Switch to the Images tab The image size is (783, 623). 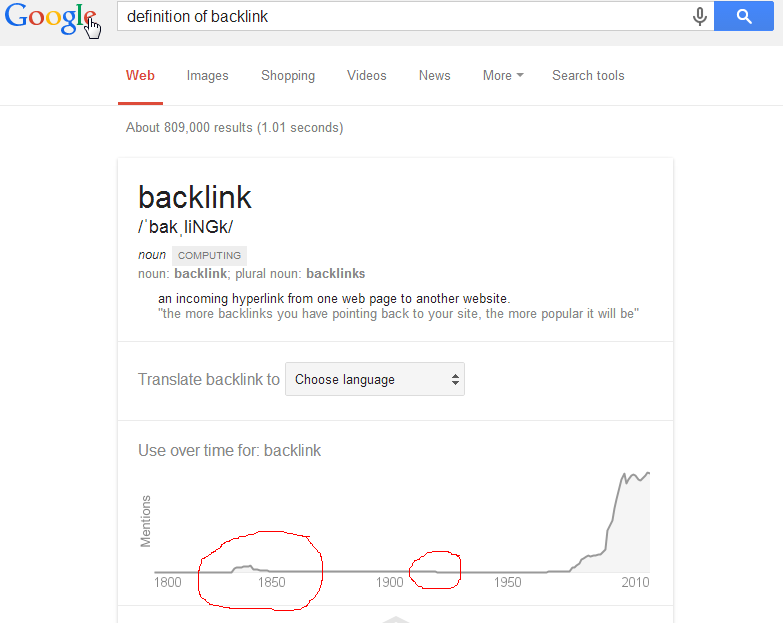[x=207, y=75]
